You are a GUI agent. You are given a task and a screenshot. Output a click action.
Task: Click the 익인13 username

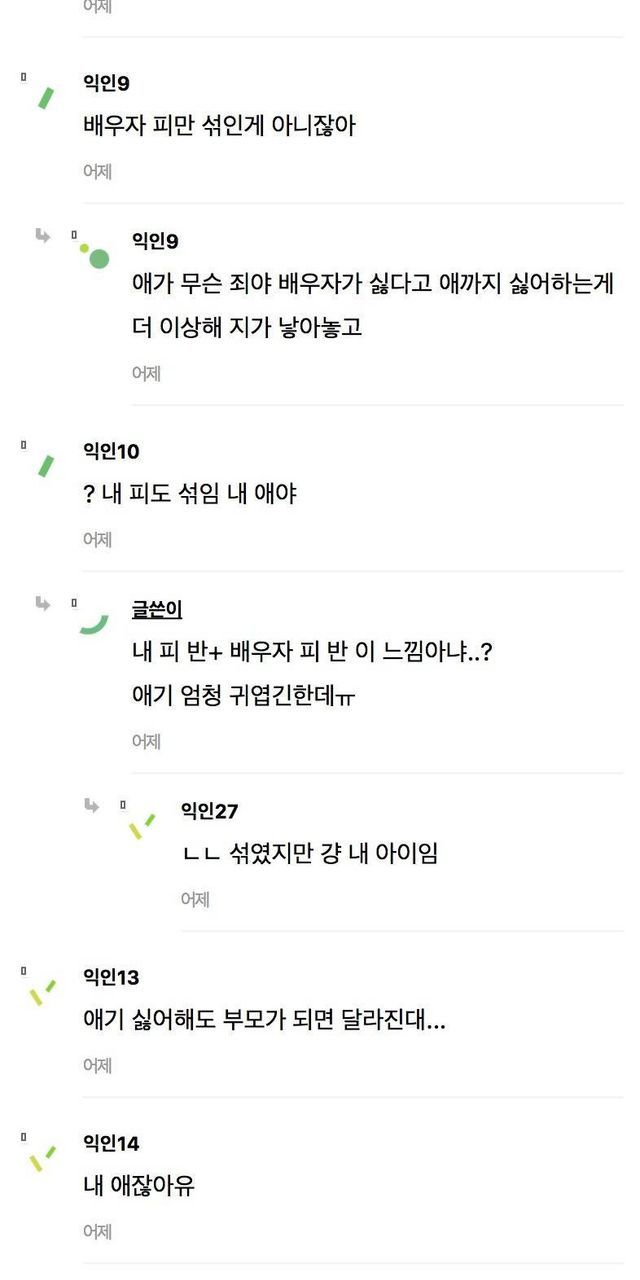pyautogui.click(x=111, y=977)
